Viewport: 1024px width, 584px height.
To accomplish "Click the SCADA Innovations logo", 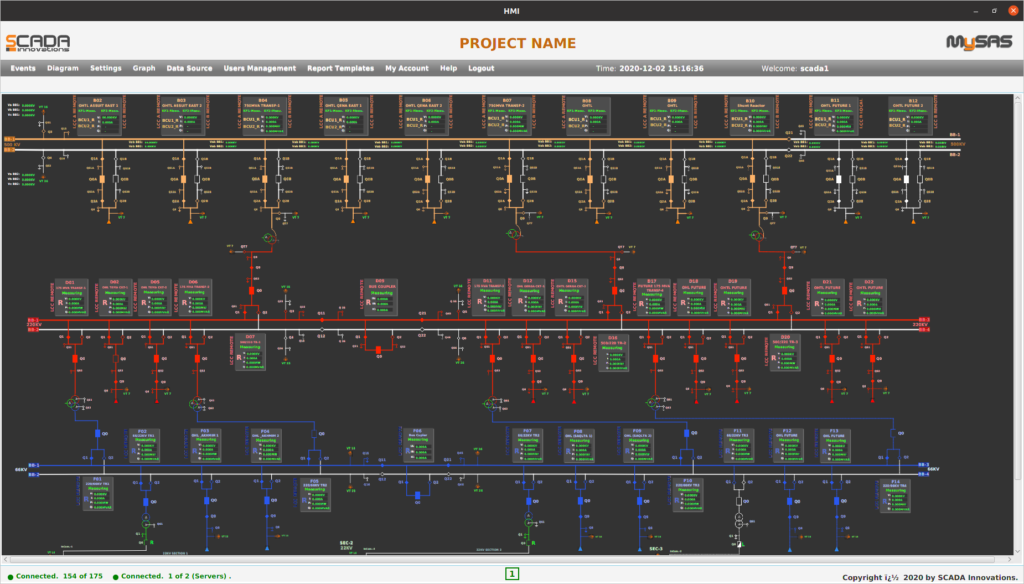I will [x=38, y=42].
